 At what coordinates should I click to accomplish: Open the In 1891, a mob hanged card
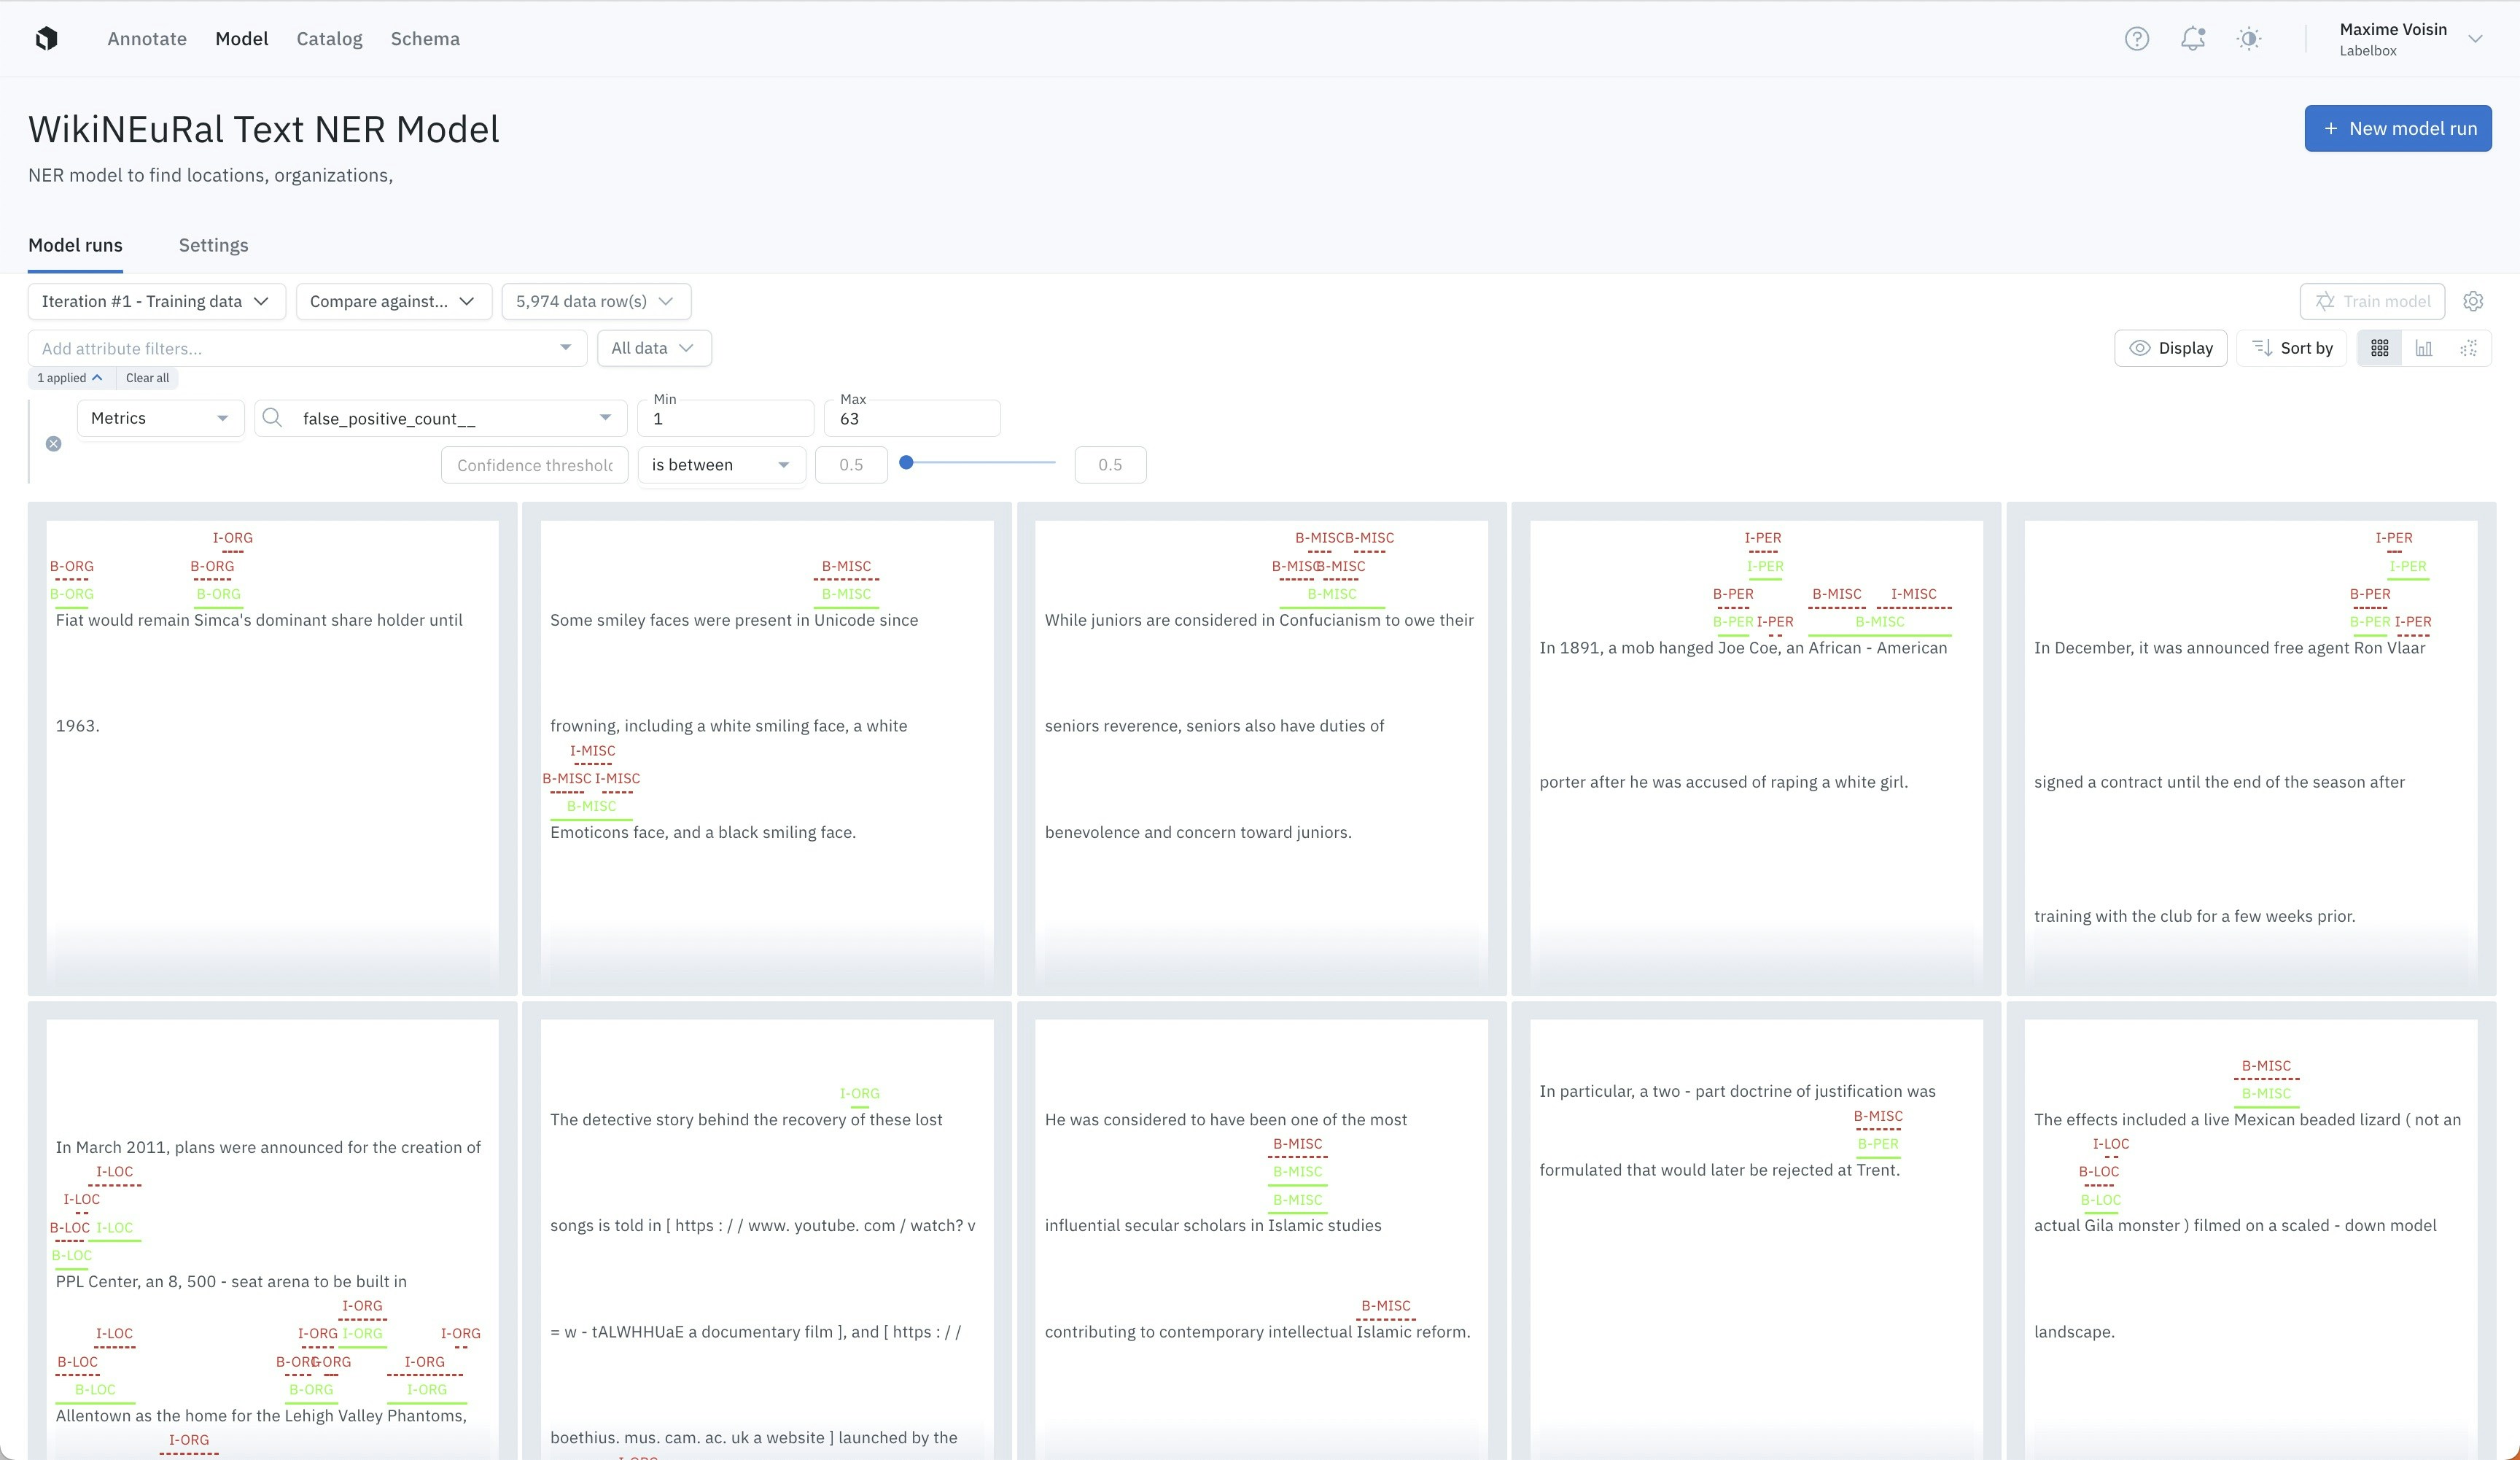(x=1756, y=748)
